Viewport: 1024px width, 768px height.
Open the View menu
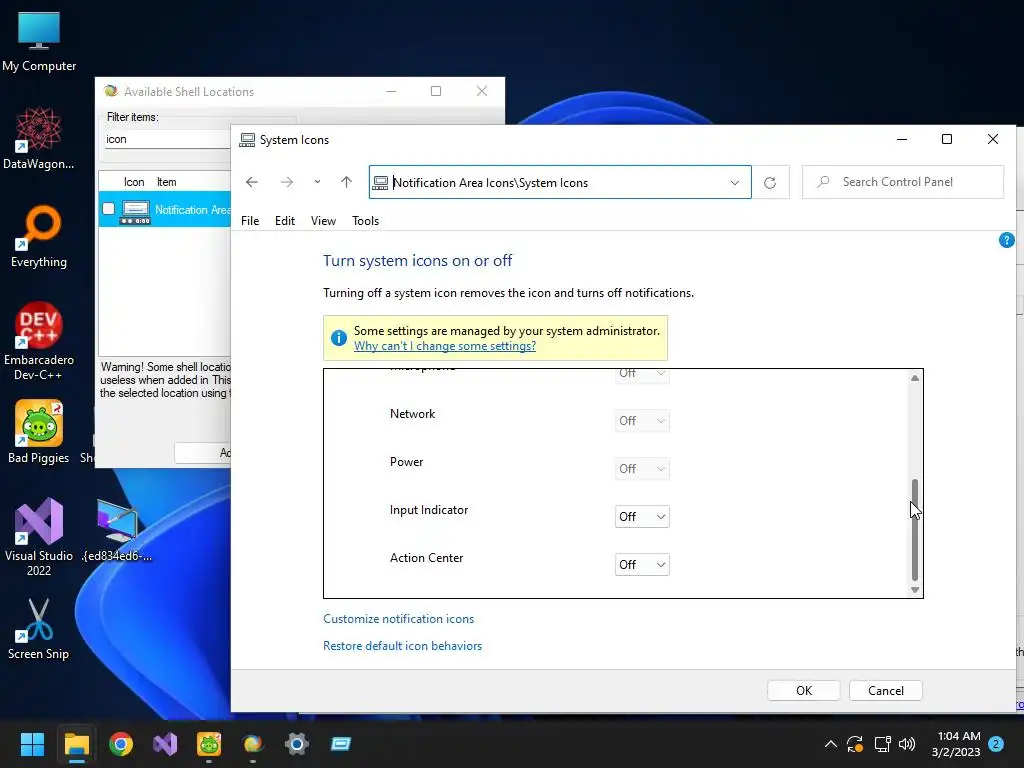(323, 221)
